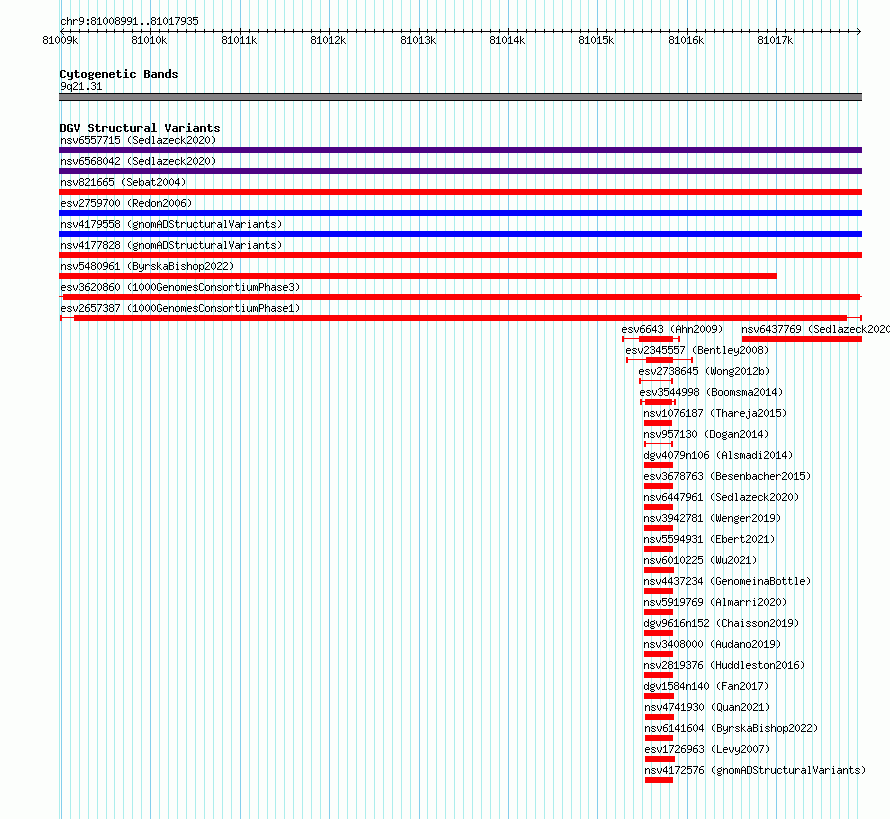The width and height of the screenshot is (890, 819).
Task: Click the purple bar under nsv6568042
Action: pyautogui.click(x=460, y=171)
